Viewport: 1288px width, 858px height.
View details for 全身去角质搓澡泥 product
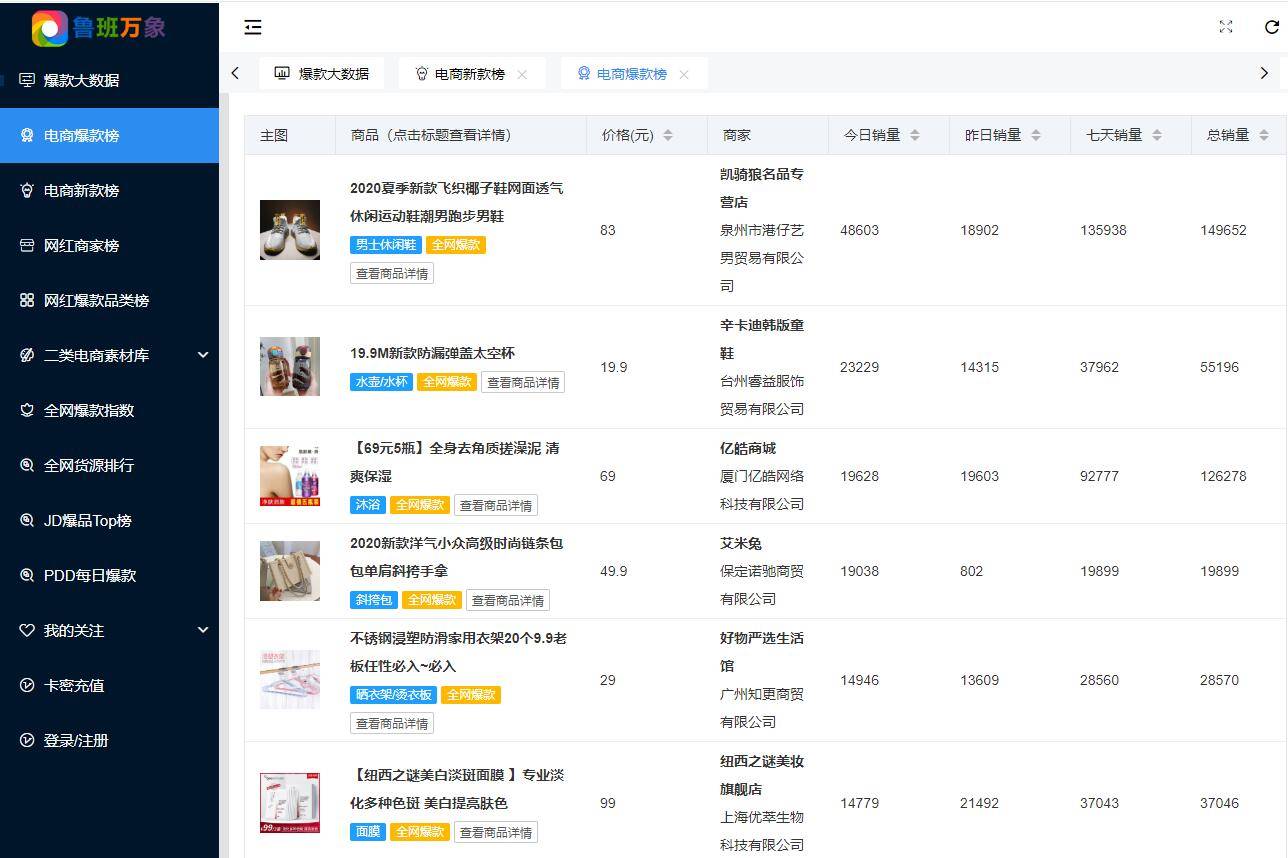[x=496, y=505]
